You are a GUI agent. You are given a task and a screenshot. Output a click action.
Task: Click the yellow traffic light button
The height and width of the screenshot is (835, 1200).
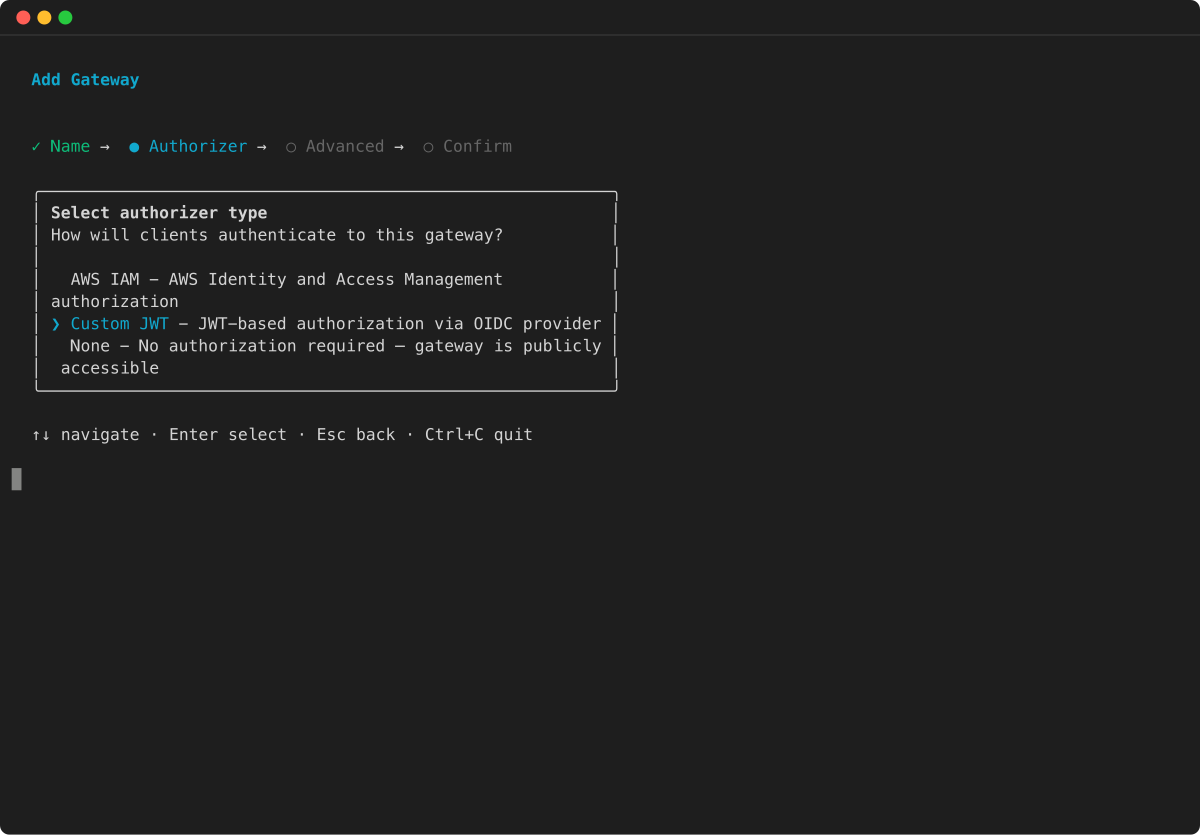coord(42,17)
